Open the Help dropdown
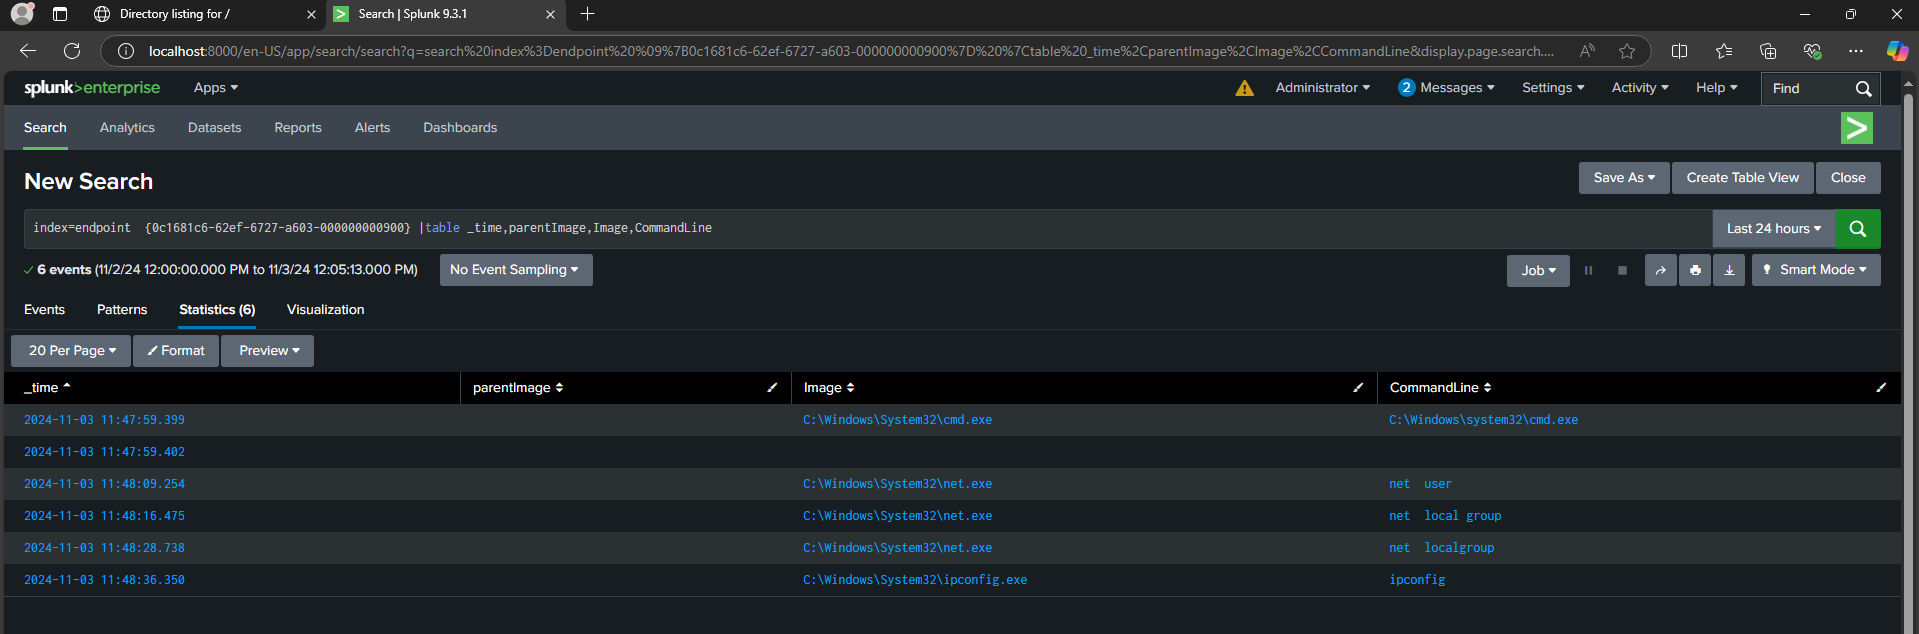Viewport: 1919px width, 634px height. click(x=1716, y=88)
